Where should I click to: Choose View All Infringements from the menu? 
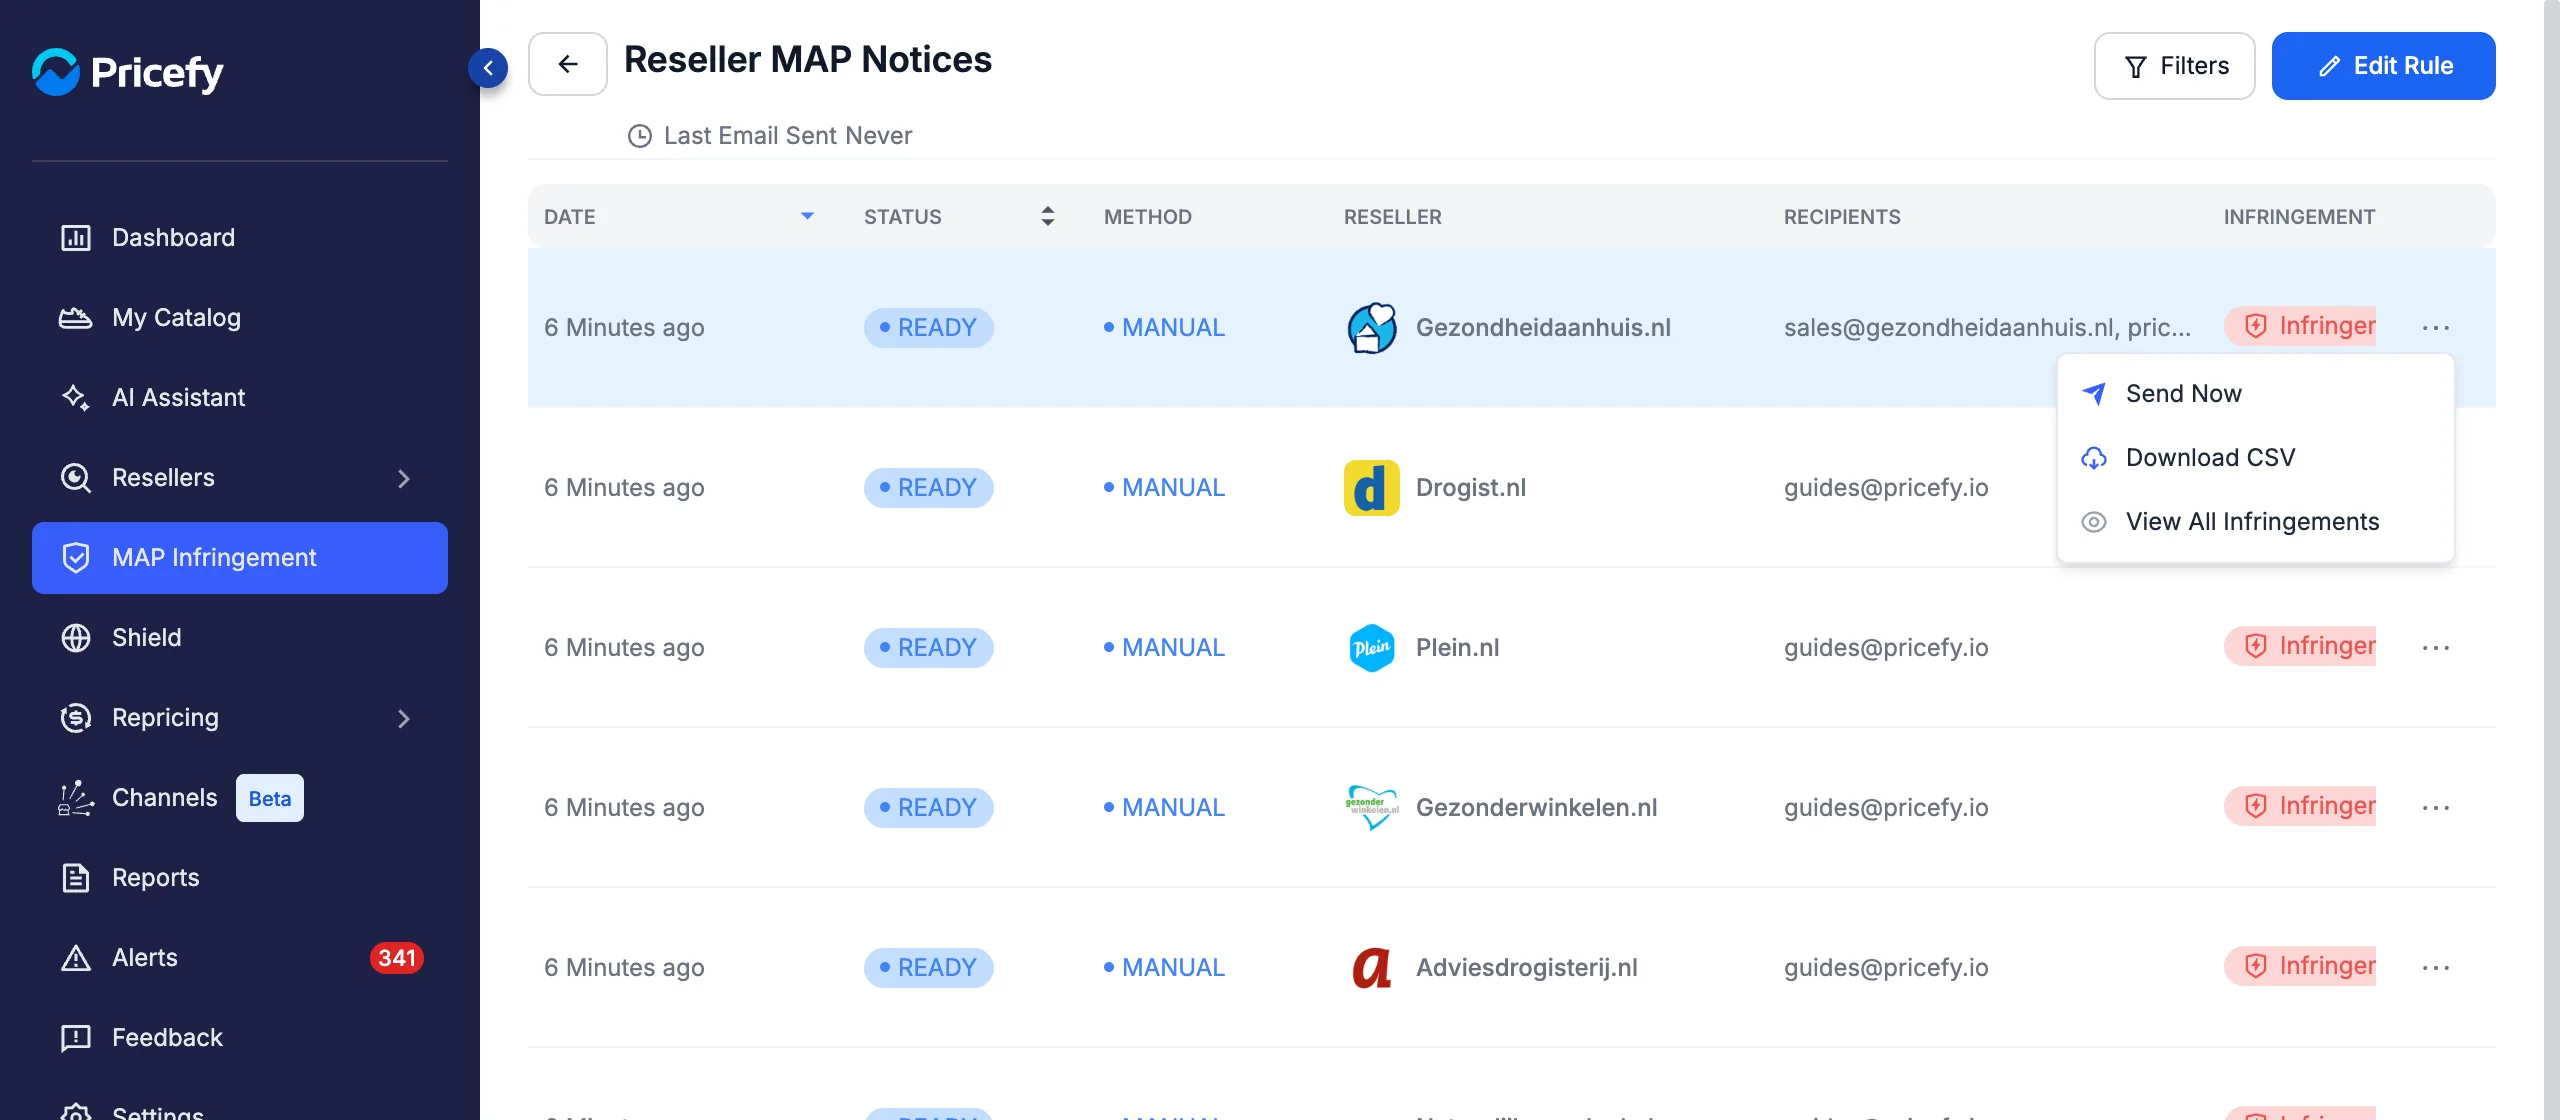(2256, 522)
